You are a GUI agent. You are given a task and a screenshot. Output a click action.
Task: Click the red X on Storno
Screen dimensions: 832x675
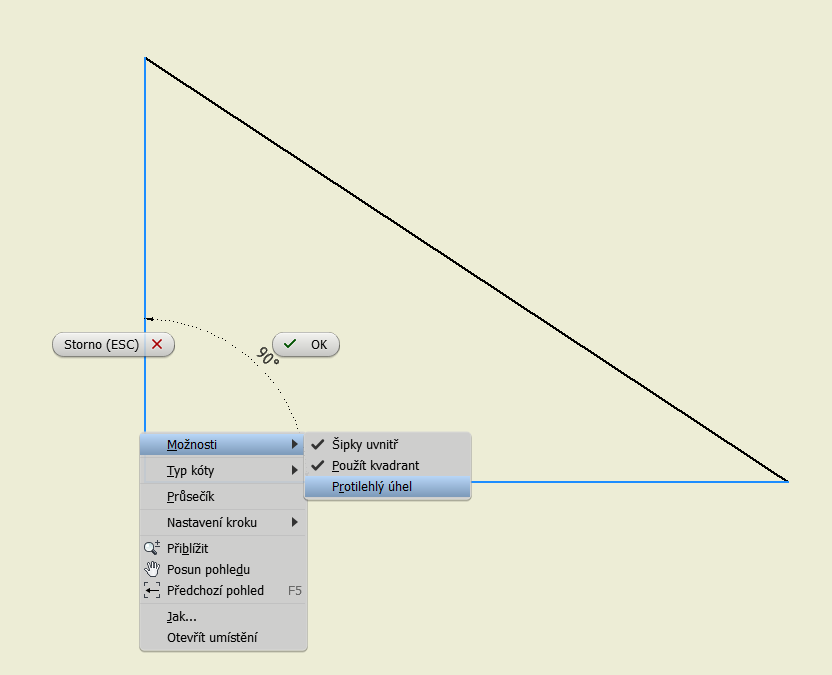pyautogui.click(x=157, y=344)
